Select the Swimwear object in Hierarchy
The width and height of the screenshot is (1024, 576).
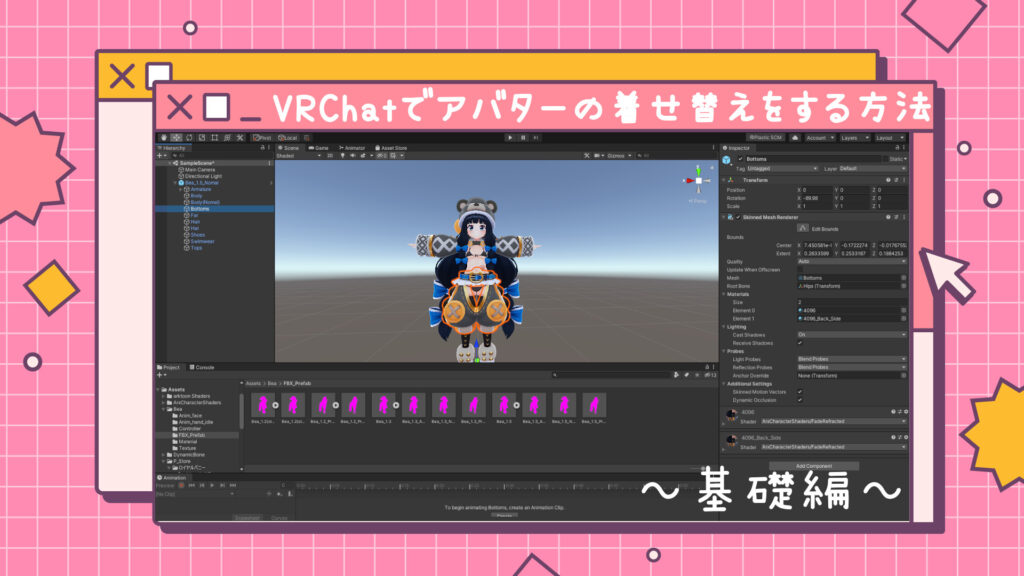(202, 242)
